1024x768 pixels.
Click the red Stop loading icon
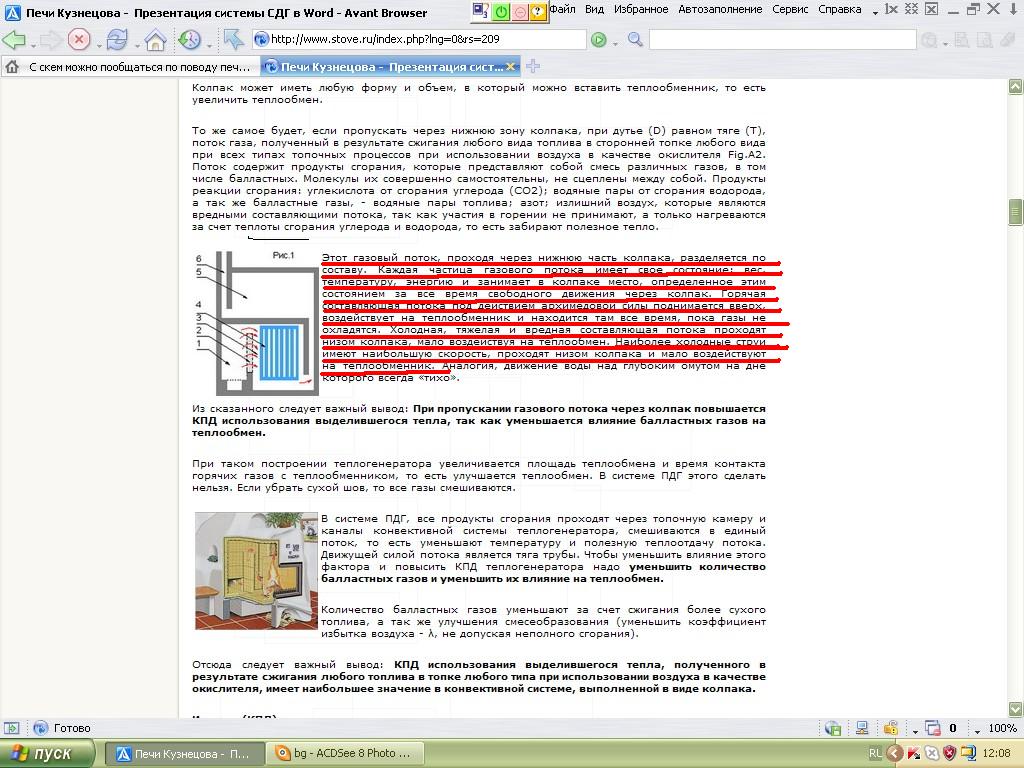pyautogui.click(x=78, y=40)
